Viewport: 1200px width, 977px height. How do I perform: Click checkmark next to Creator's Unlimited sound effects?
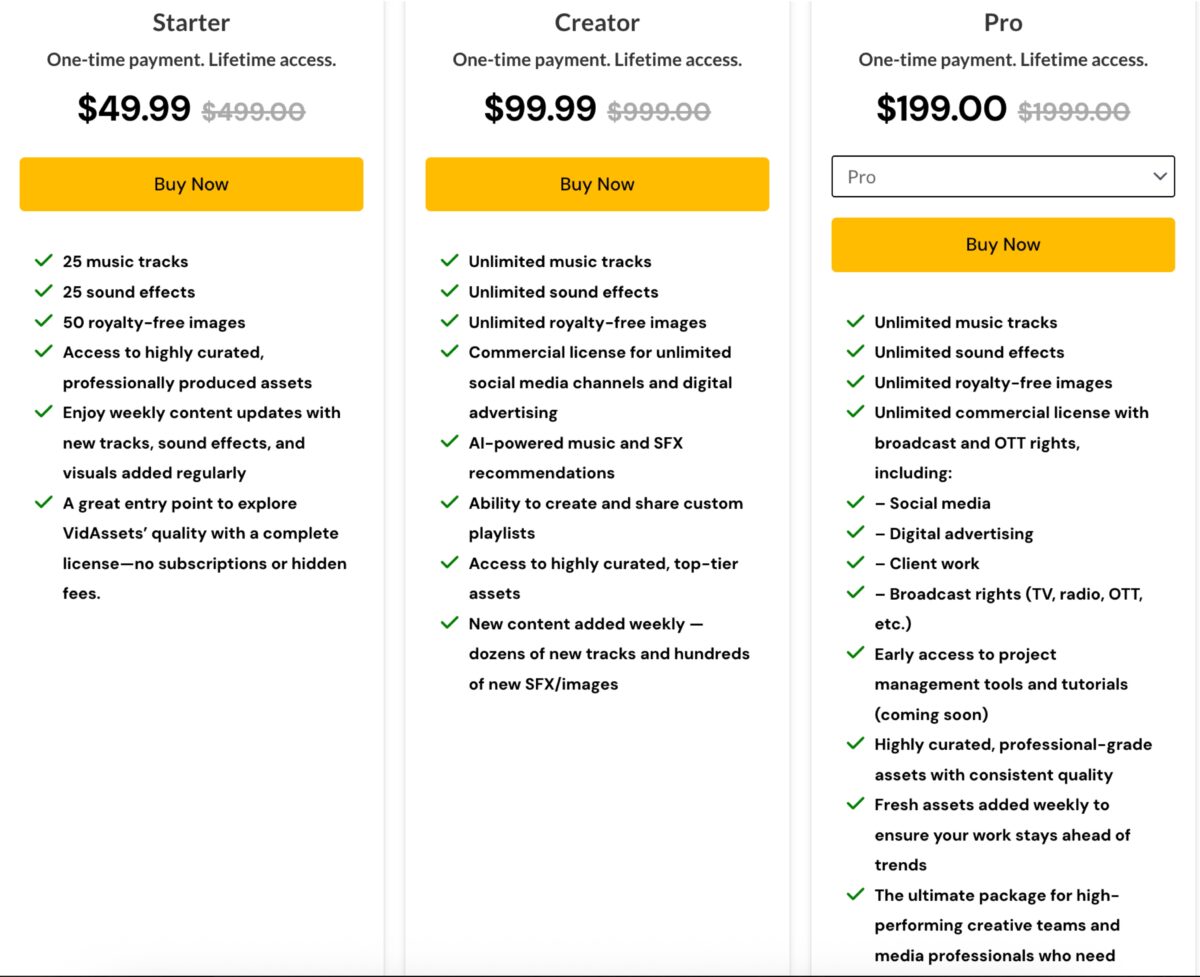(449, 291)
